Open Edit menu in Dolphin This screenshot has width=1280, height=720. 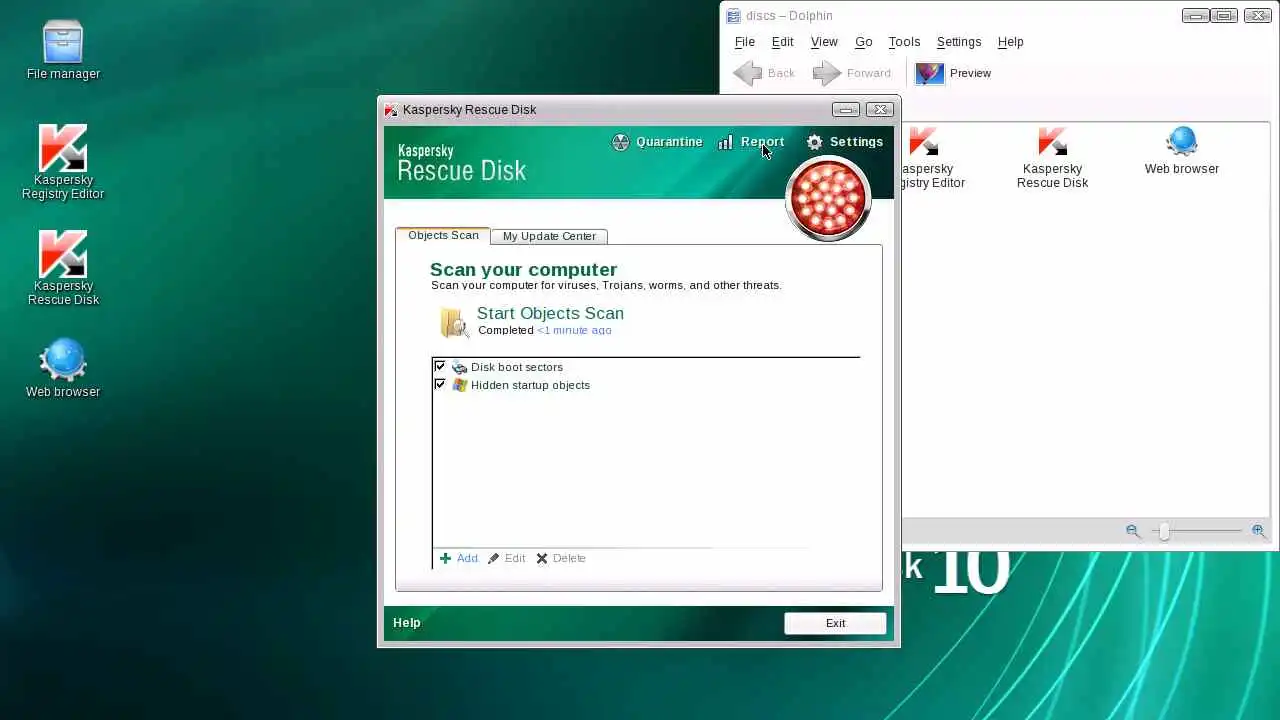point(782,42)
